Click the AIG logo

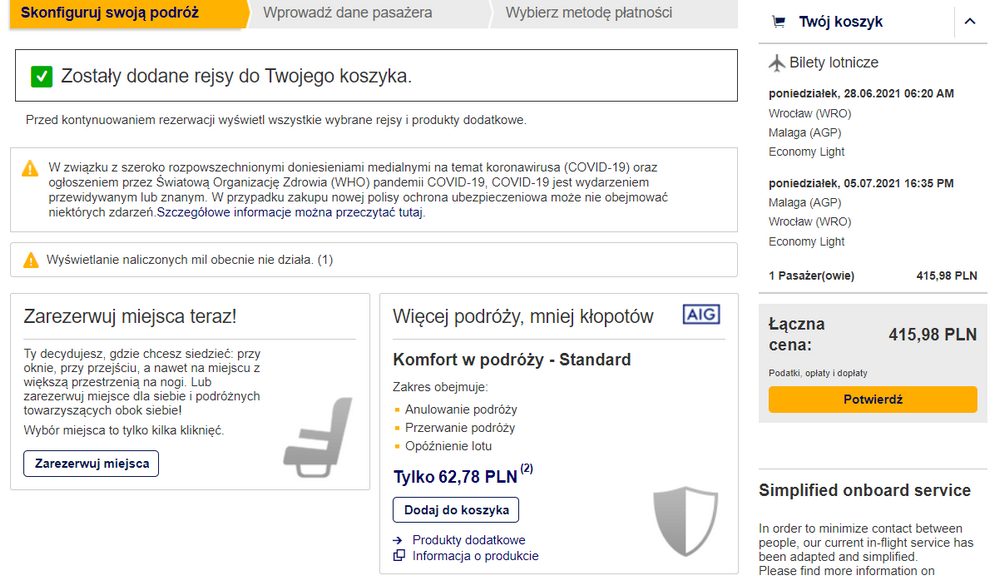[x=701, y=314]
